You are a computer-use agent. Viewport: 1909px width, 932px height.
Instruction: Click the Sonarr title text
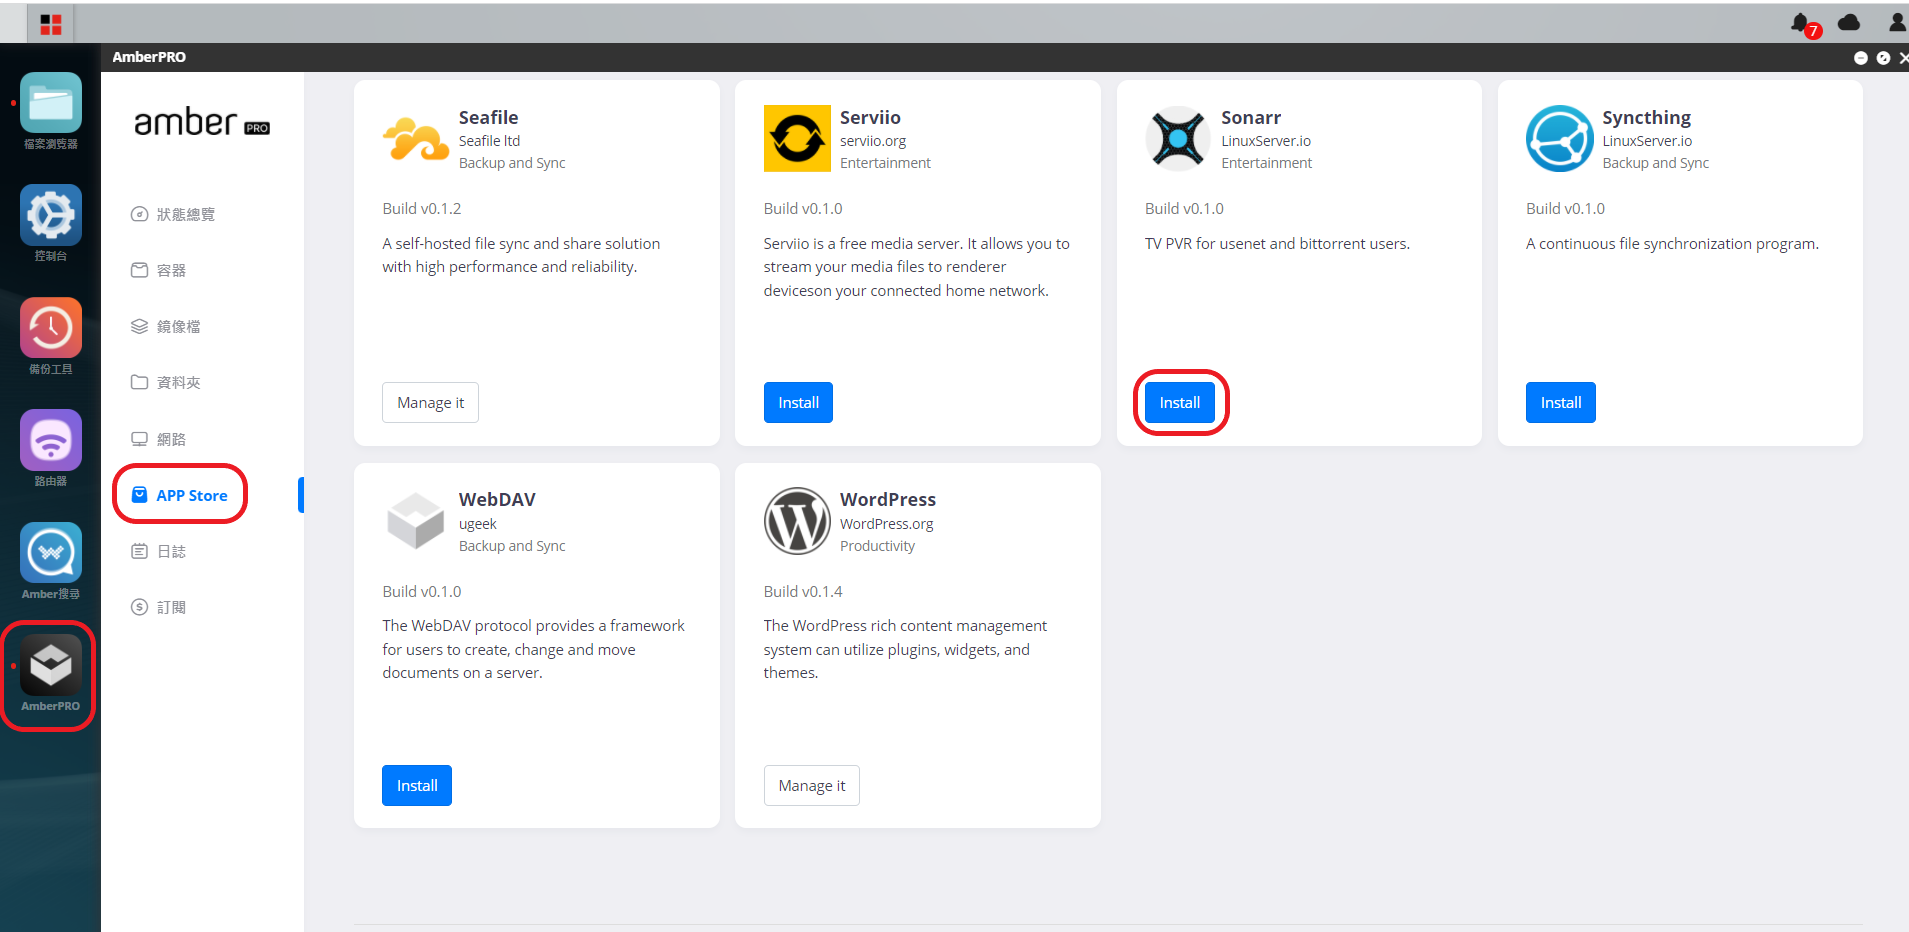[1251, 117]
